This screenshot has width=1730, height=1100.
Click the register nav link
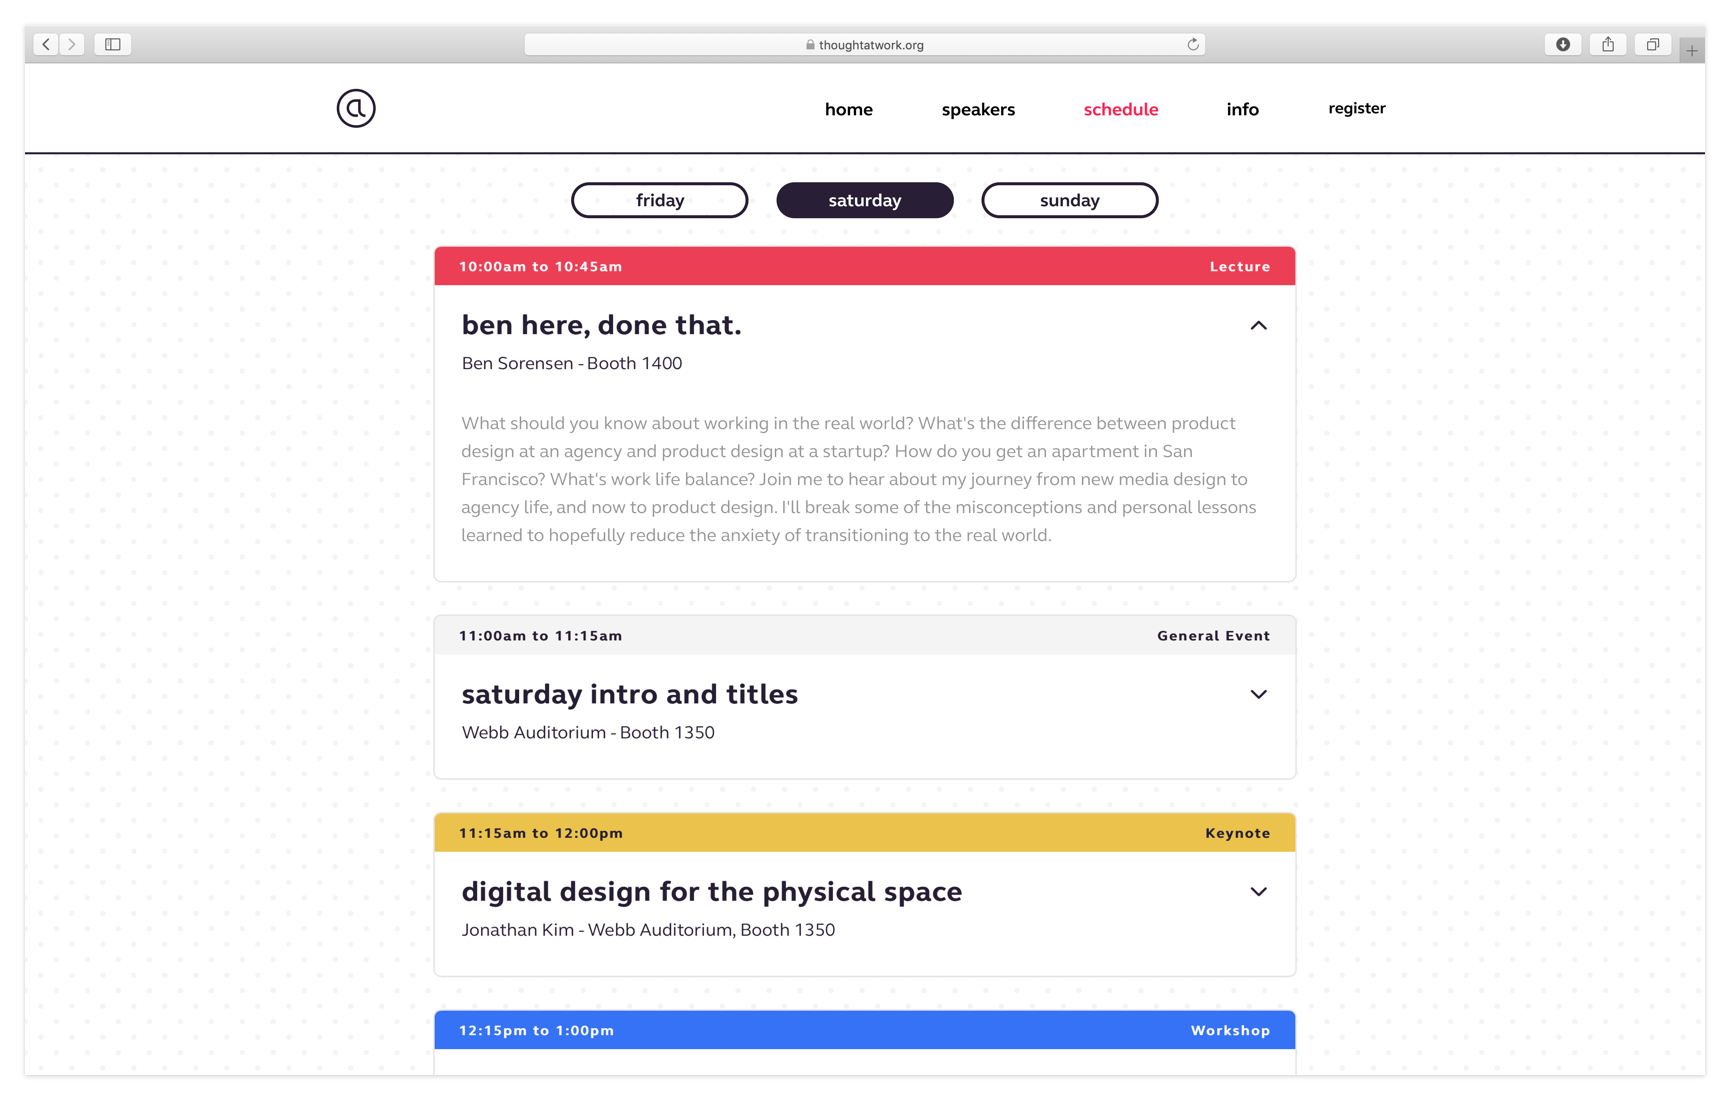click(x=1357, y=108)
